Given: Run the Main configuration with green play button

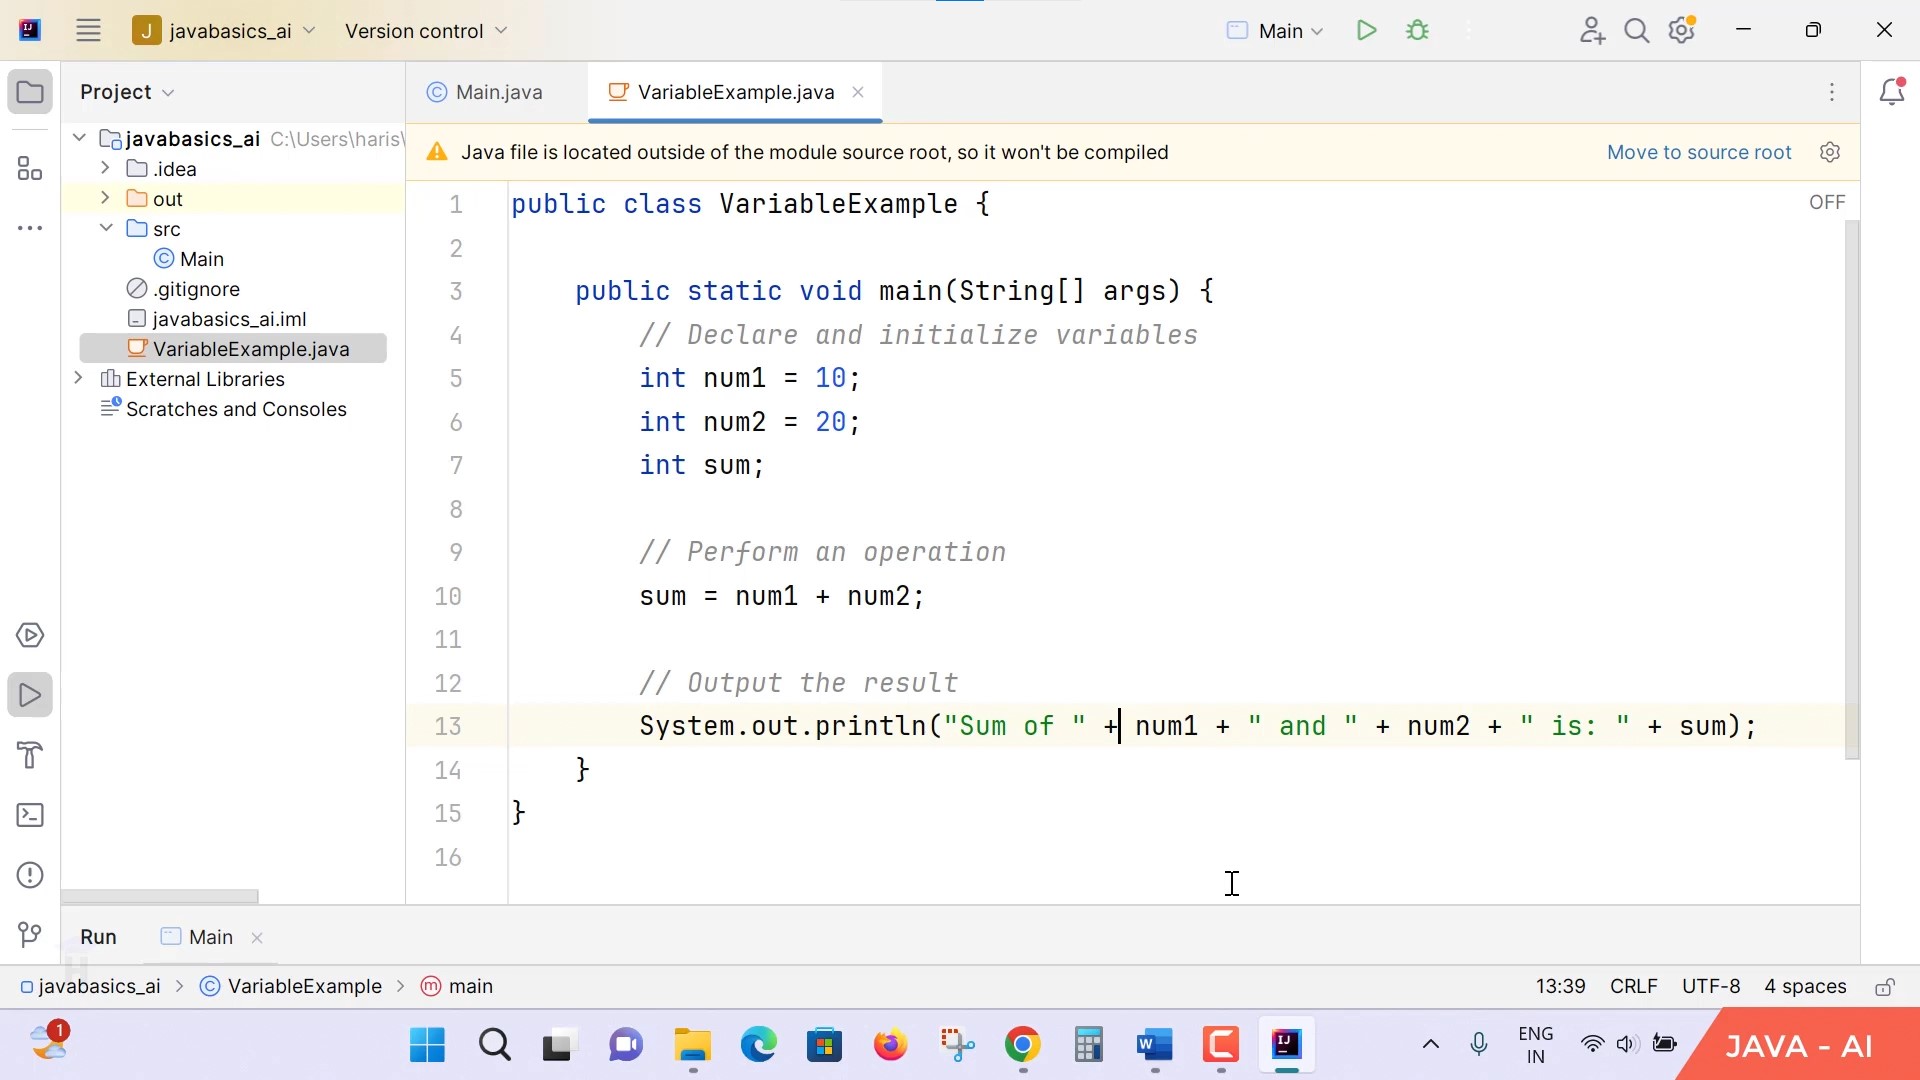Looking at the screenshot, I should coord(1366,30).
